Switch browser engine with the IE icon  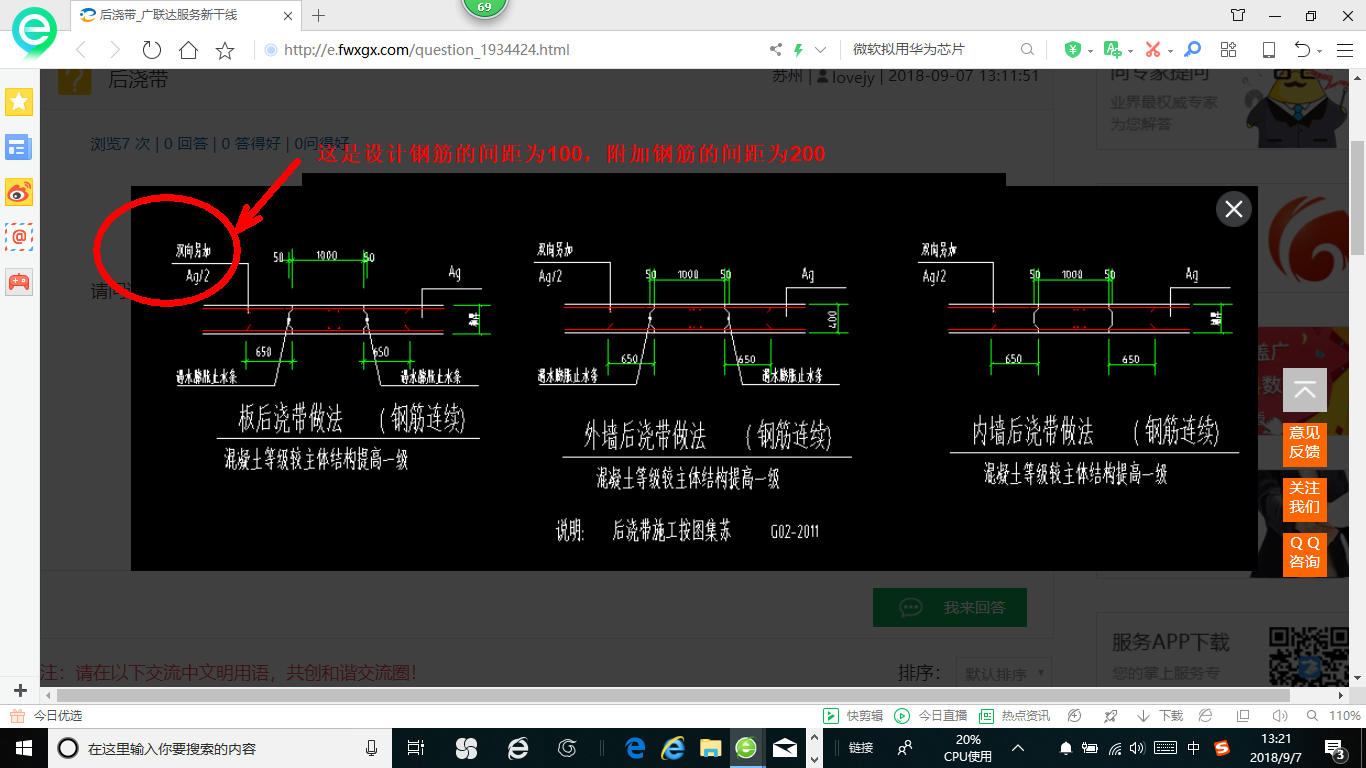1206,716
